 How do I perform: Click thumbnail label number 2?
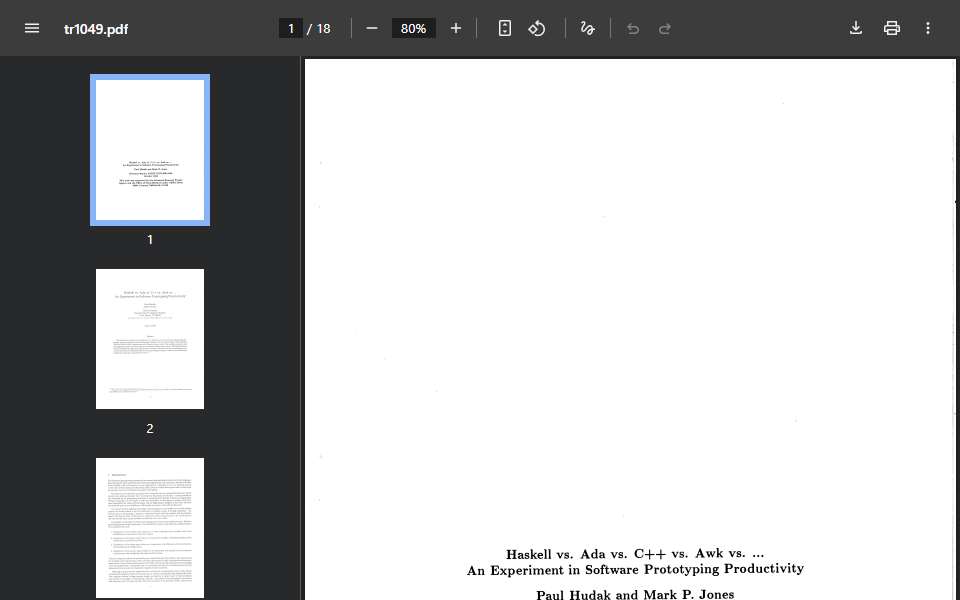pos(150,429)
